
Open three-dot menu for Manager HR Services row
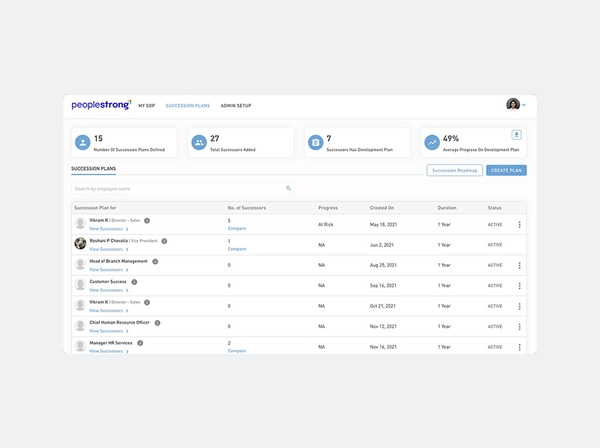[519, 347]
